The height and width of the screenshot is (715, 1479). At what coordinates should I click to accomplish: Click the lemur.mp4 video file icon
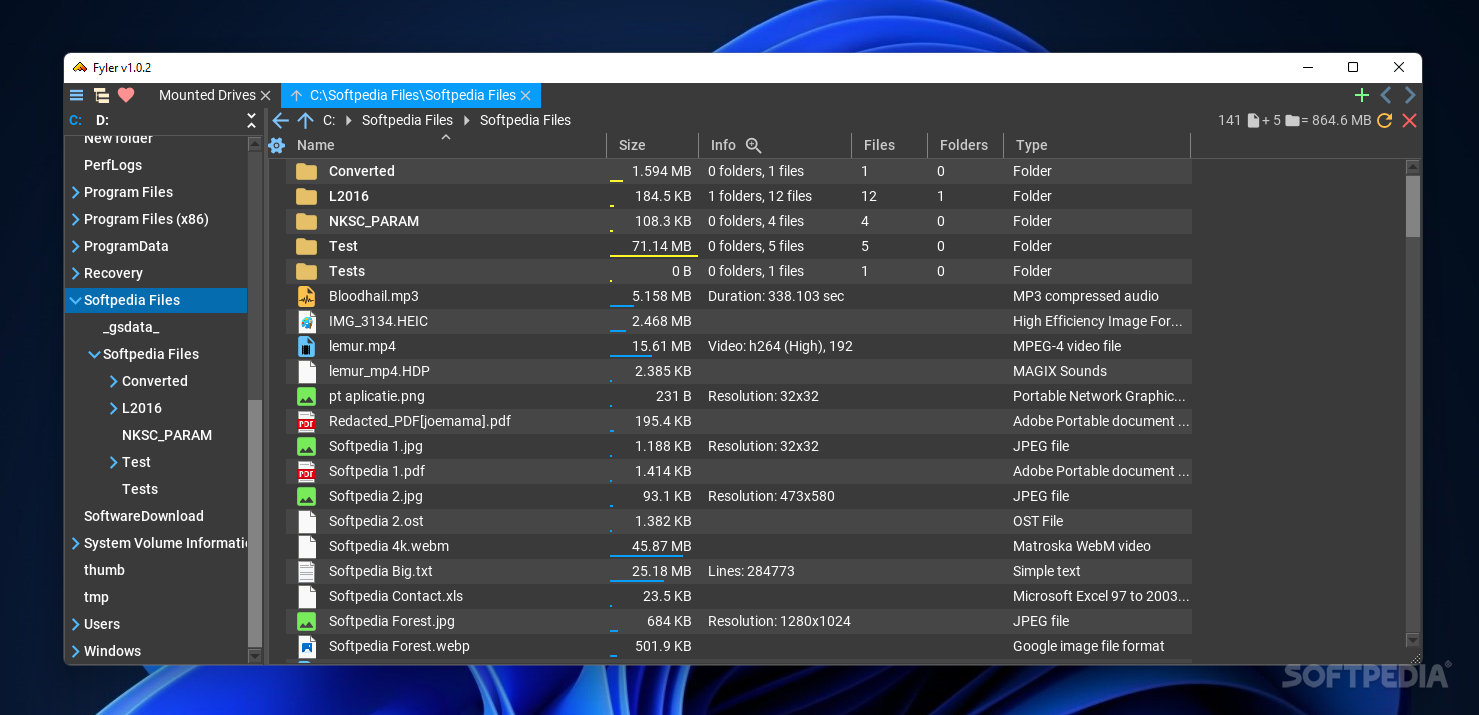pyautogui.click(x=306, y=346)
